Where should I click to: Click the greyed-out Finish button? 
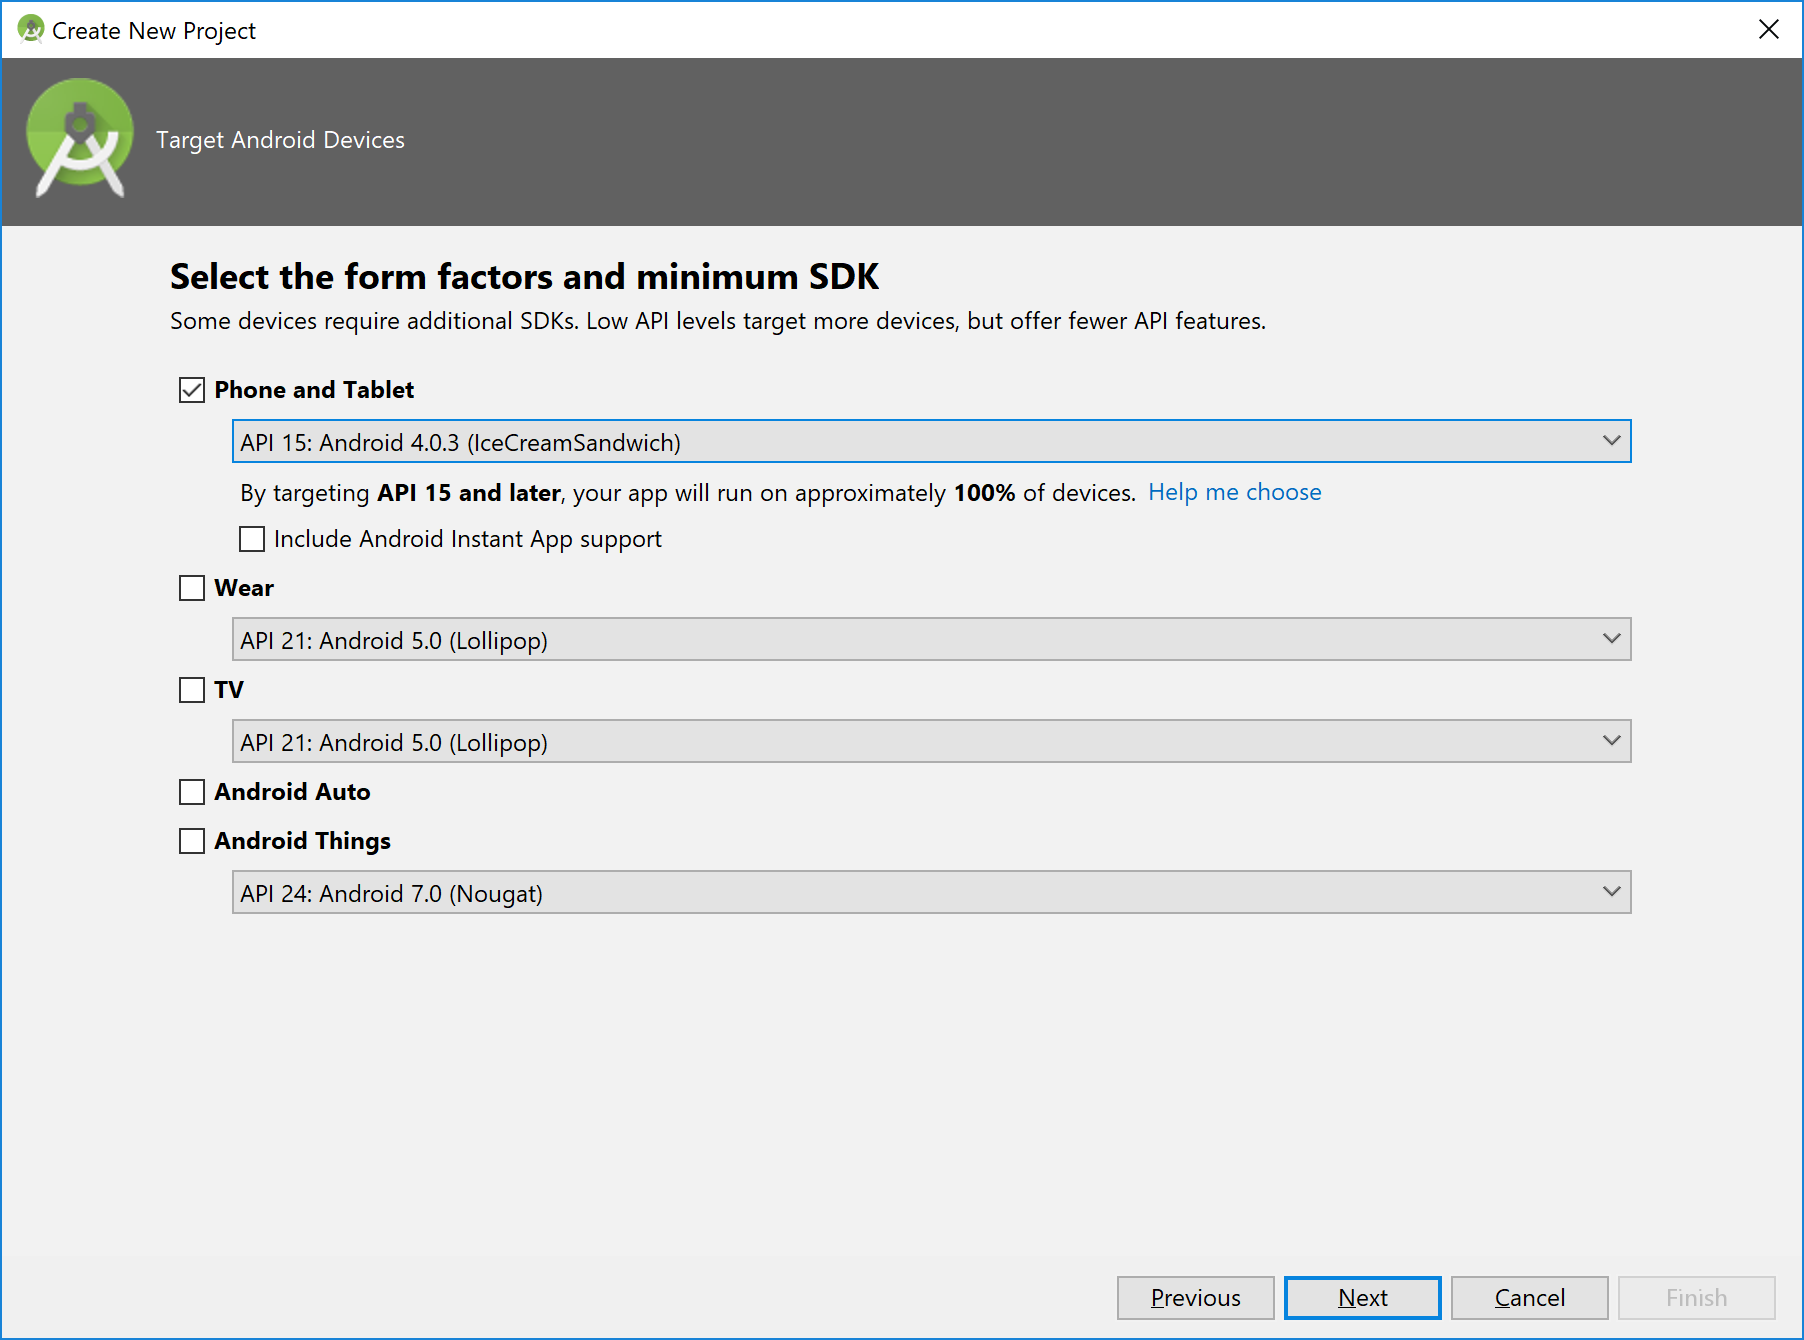[x=1696, y=1298]
